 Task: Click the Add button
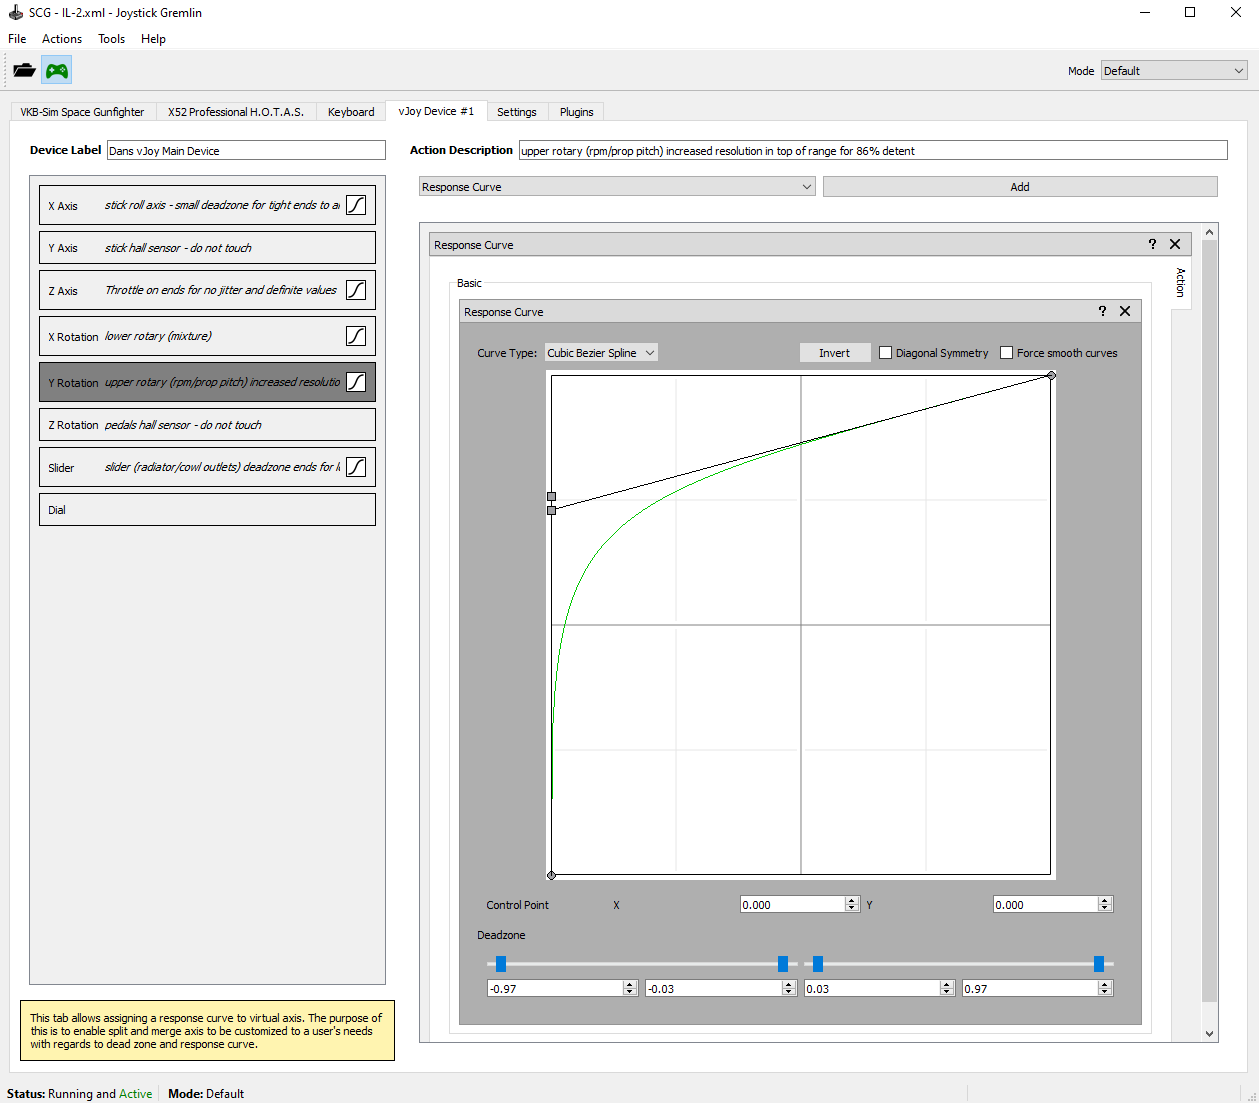click(x=1019, y=187)
